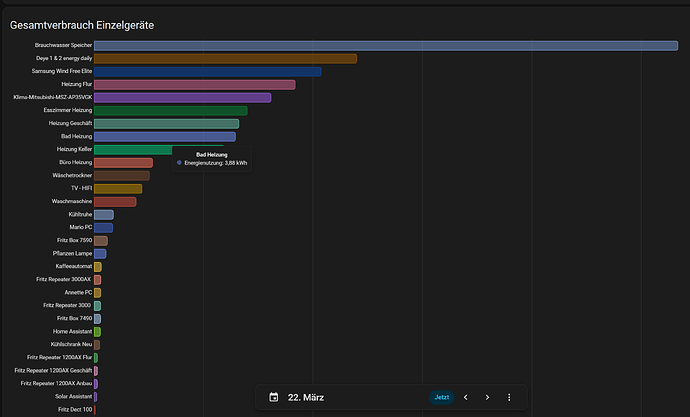Click the 22. März date label

(x=306, y=397)
